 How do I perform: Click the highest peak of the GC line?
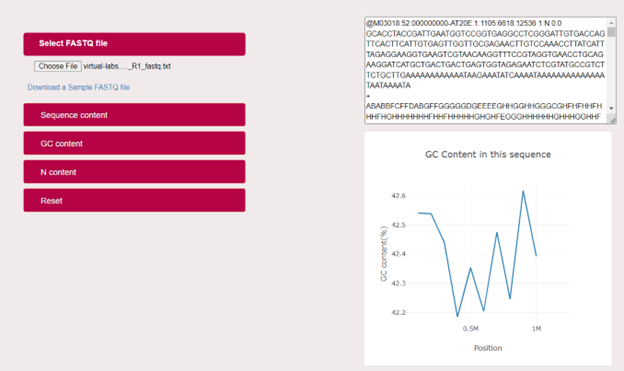(523, 191)
